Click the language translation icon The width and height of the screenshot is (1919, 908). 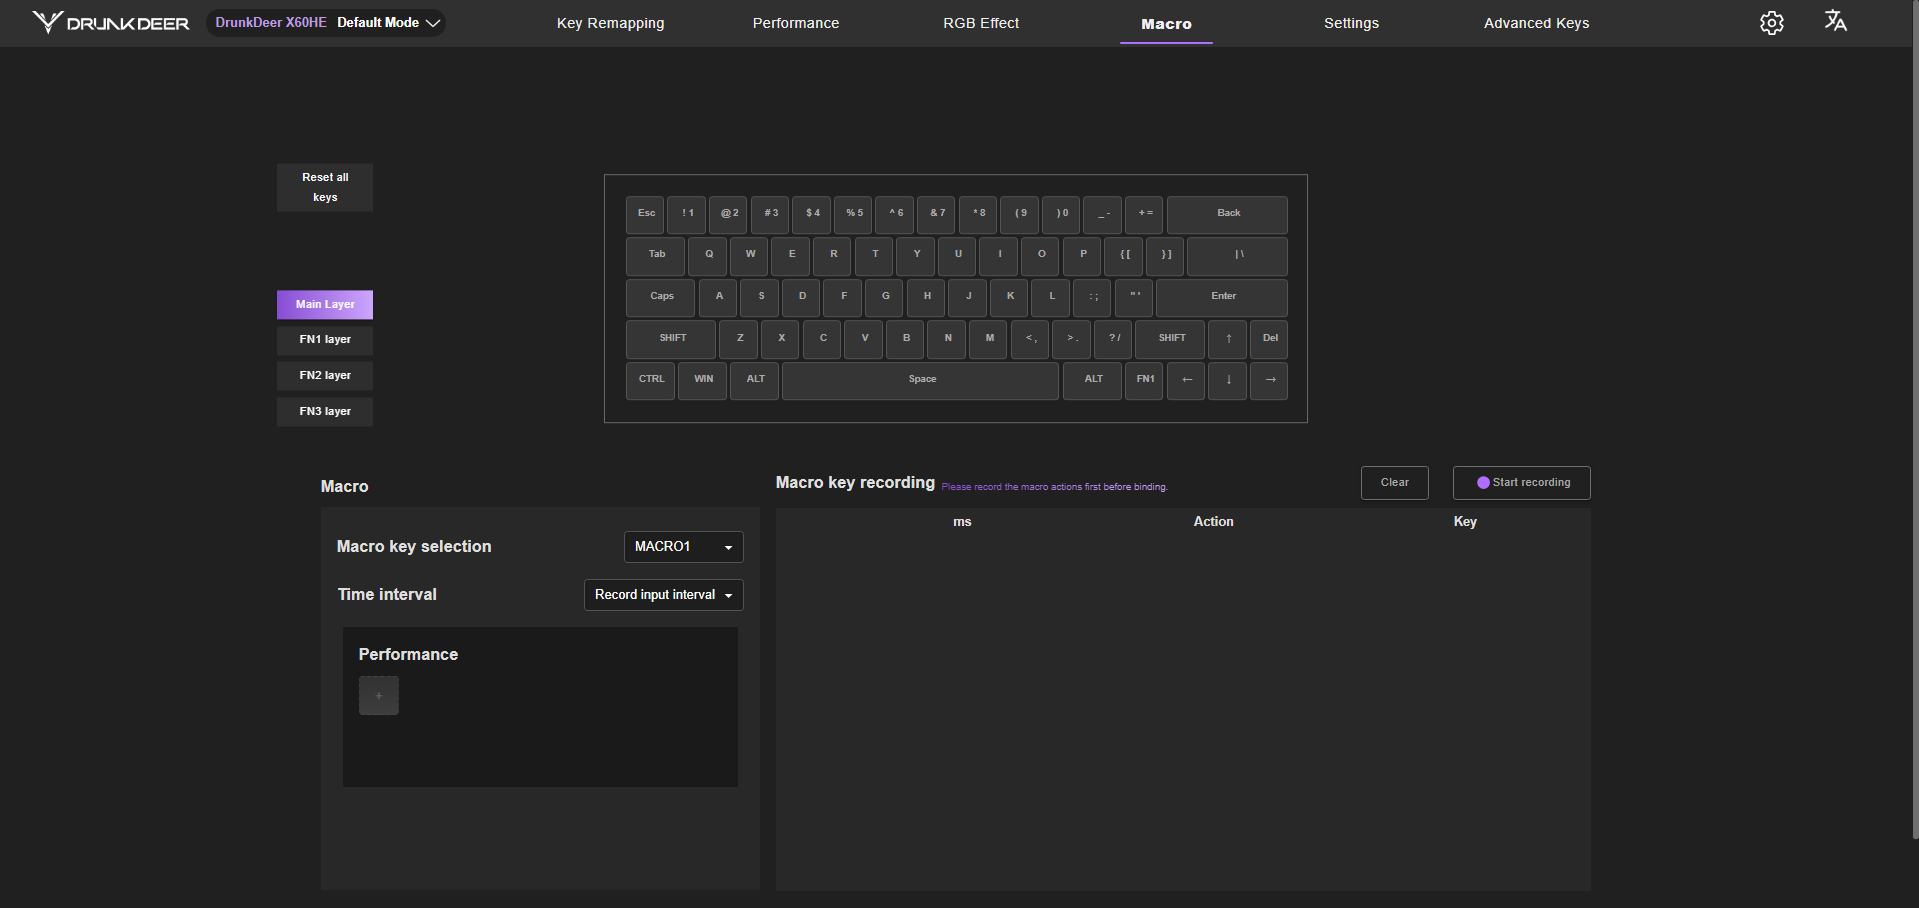point(1835,21)
